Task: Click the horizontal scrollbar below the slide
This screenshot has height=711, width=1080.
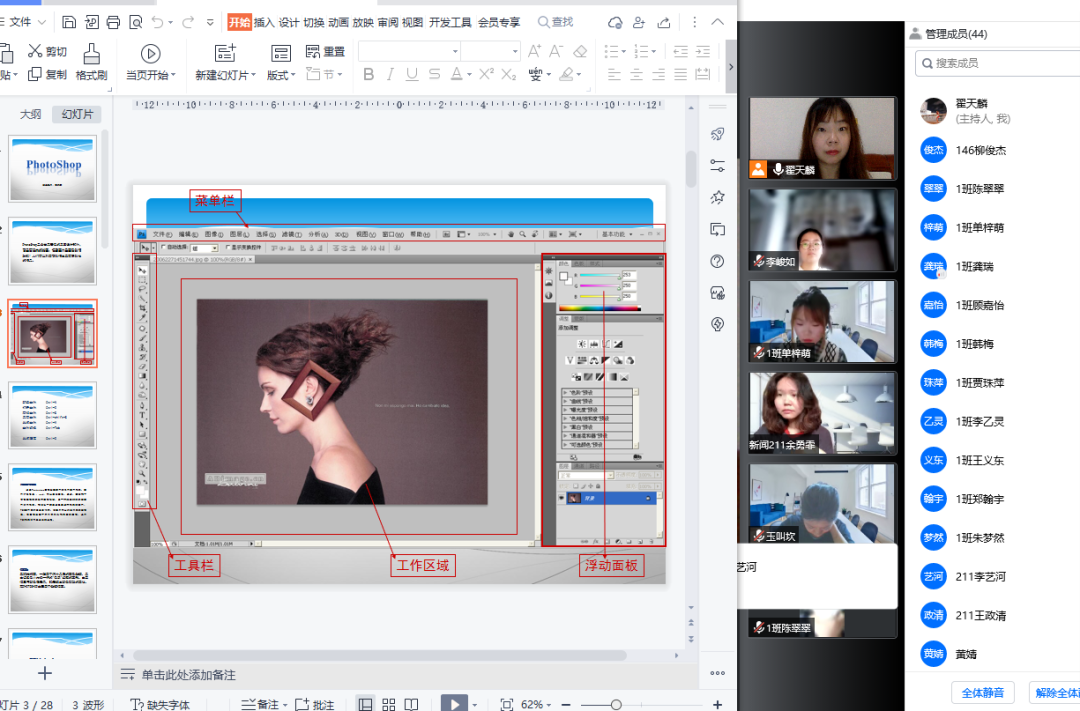Action: pyautogui.click(x=380, y=655)
